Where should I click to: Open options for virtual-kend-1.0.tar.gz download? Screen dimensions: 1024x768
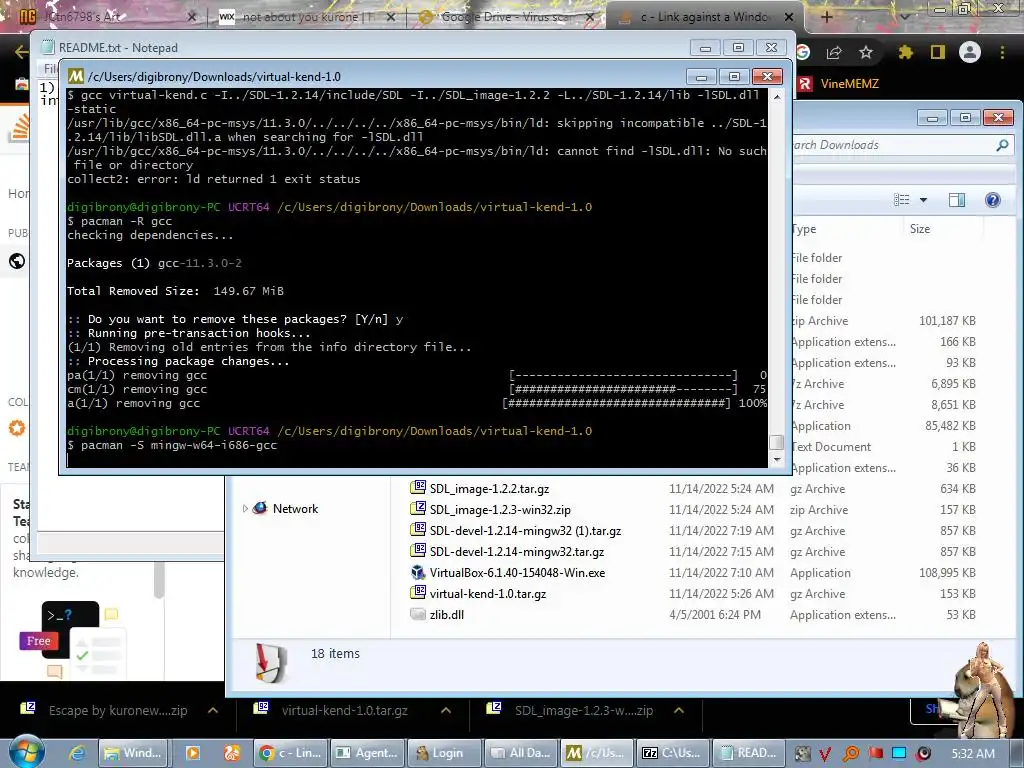click(x=445, y=711)
